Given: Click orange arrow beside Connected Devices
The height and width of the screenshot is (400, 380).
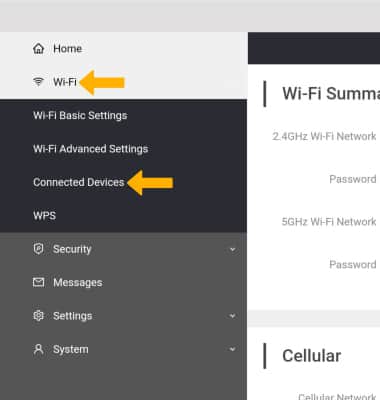Looking at the screenshot, I should point(150,182).
